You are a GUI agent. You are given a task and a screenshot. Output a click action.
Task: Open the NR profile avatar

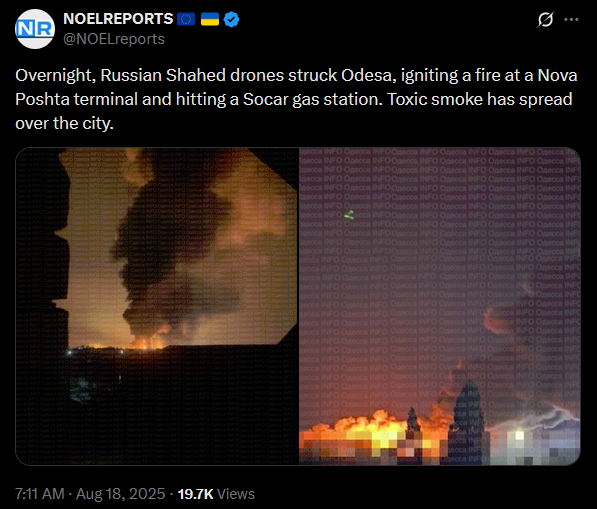35,29
